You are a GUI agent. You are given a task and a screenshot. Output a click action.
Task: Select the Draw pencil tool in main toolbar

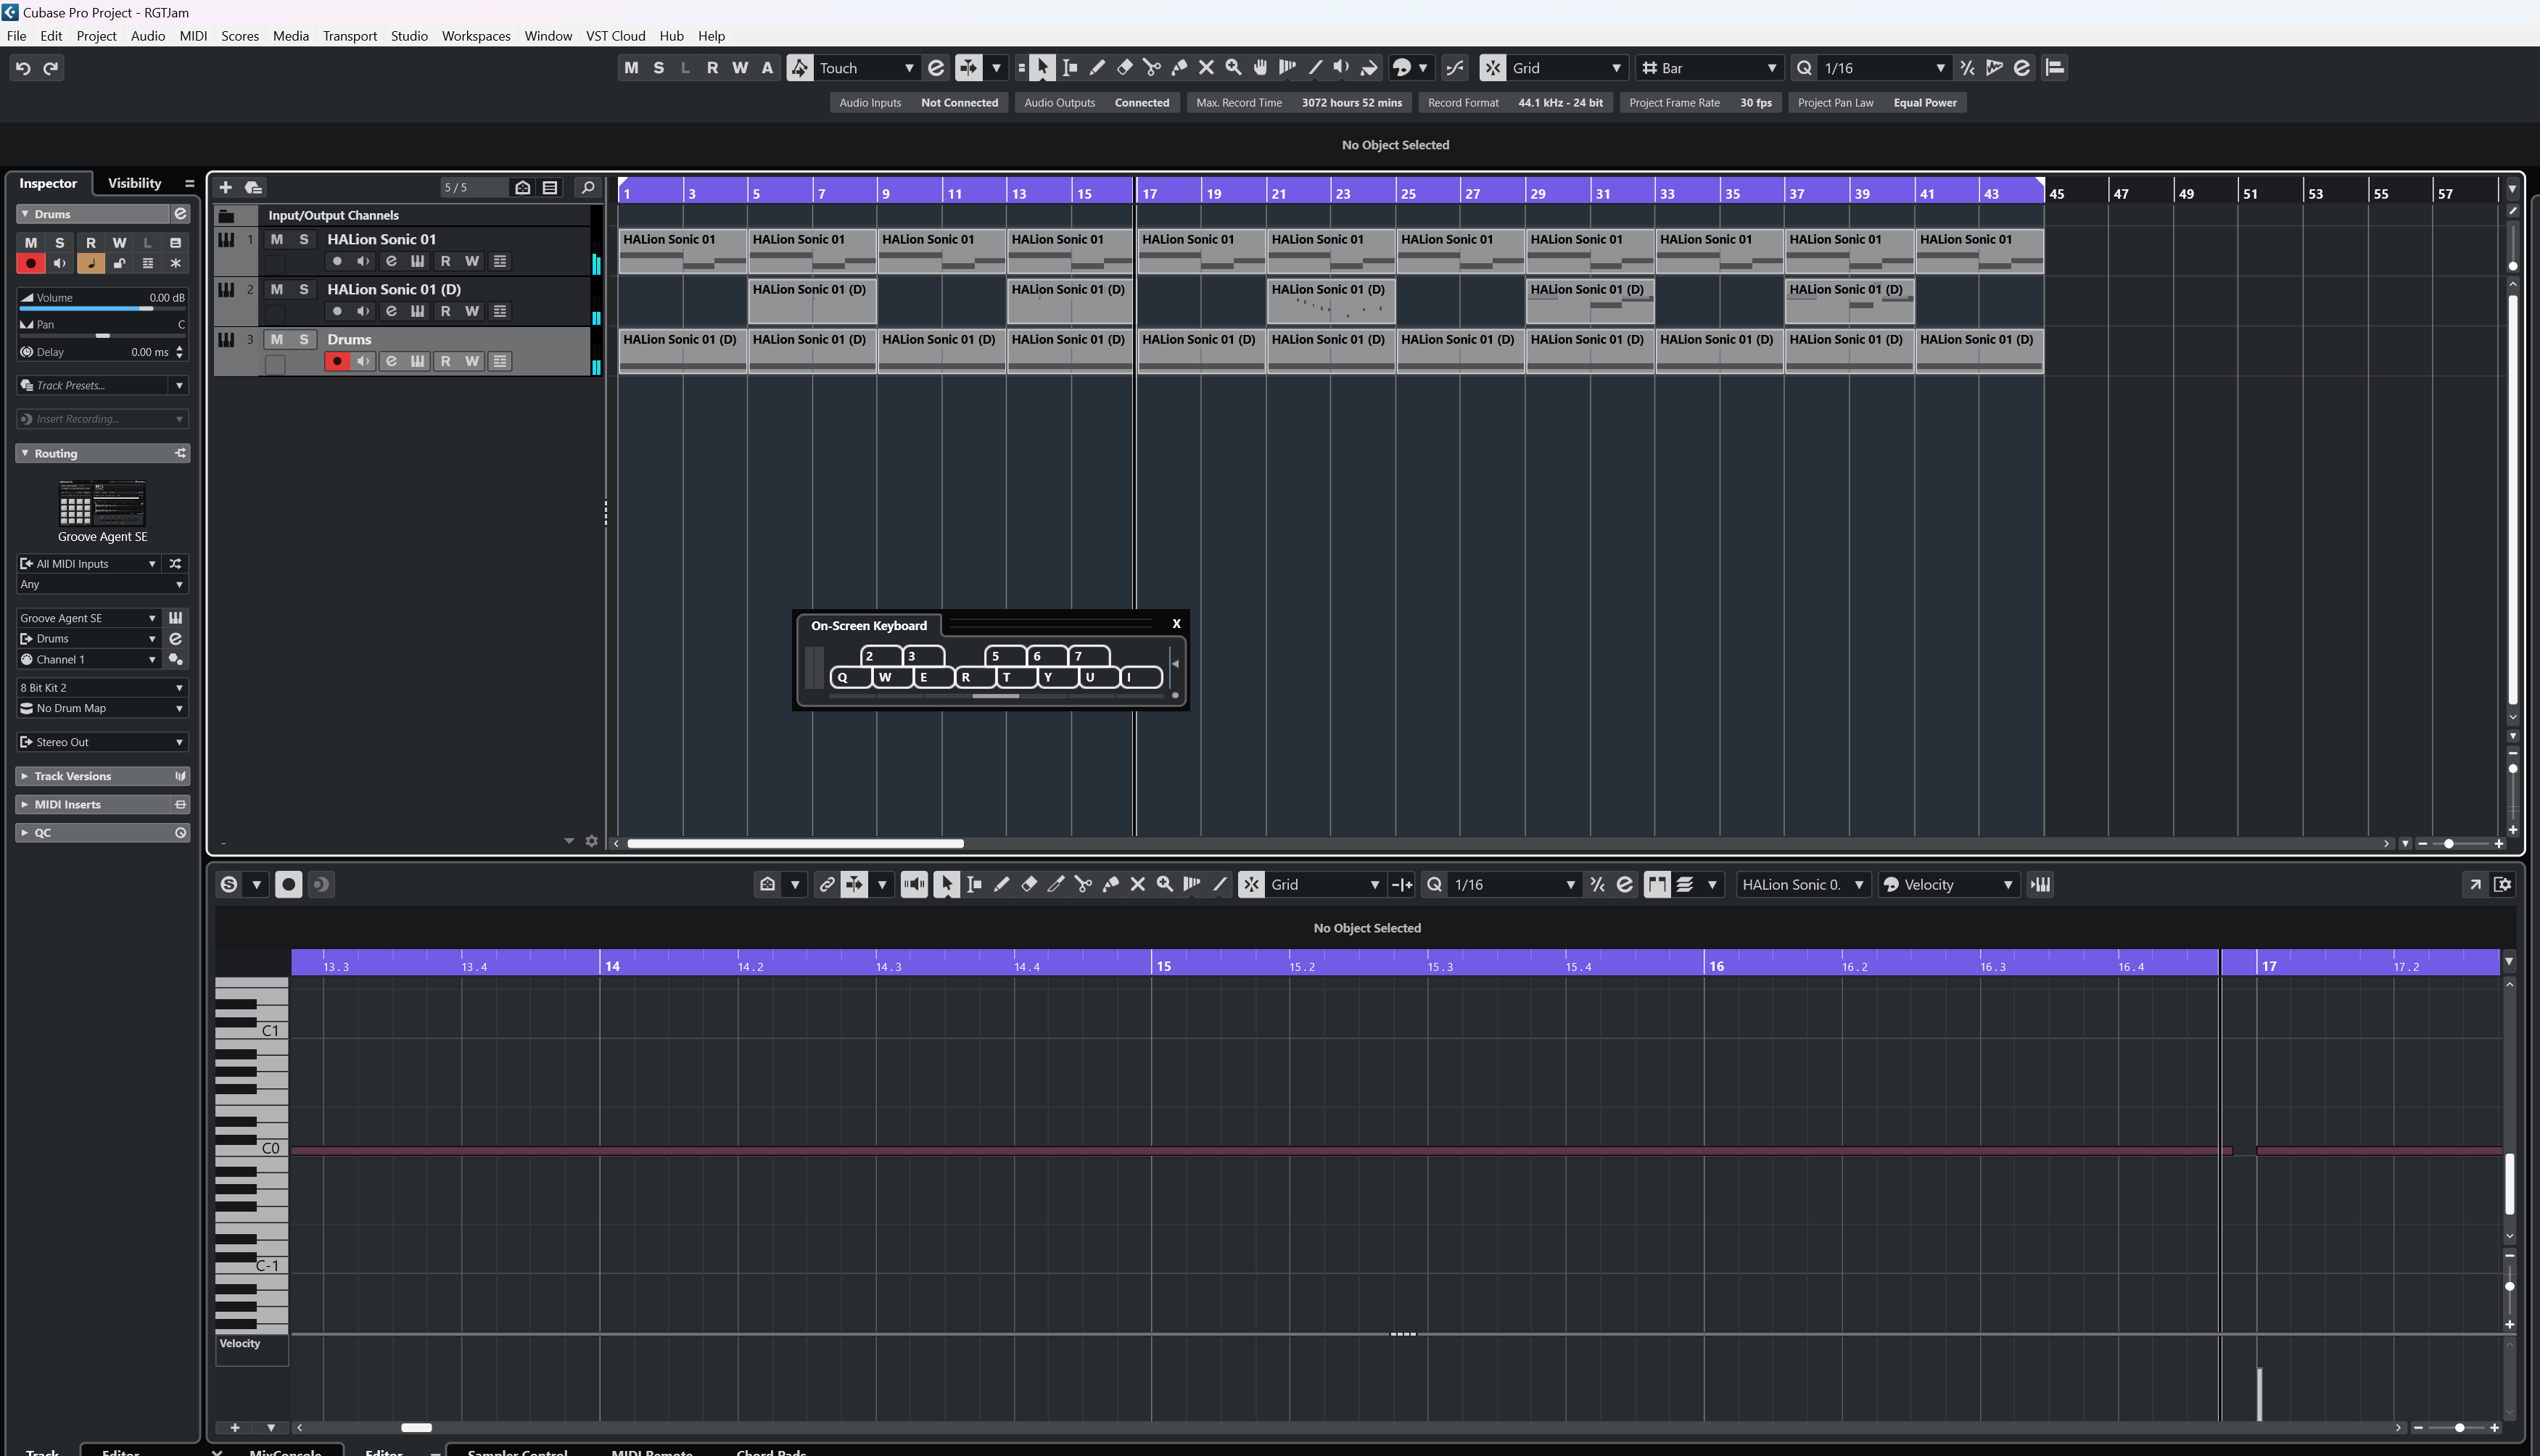tap(1097, 68)
